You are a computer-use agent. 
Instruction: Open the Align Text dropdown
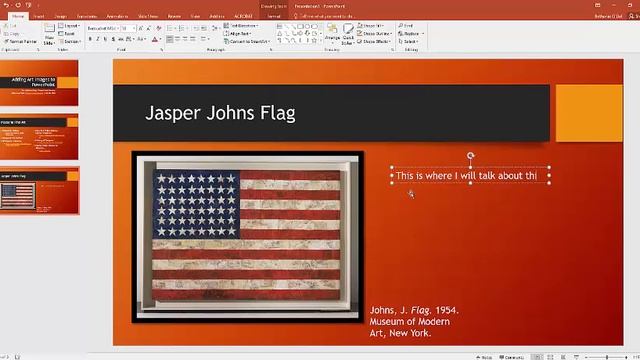(x=238, y=33)
